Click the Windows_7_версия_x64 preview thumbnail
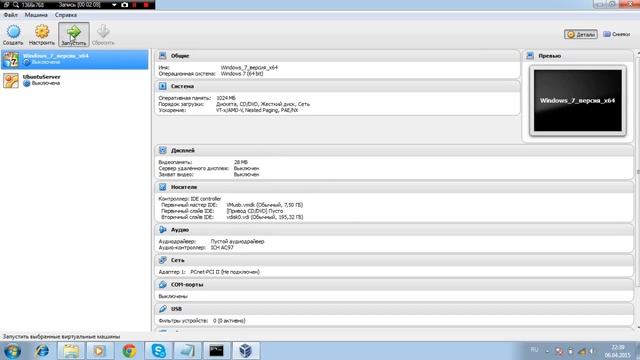The height and width of the screenshot is (360, 640). 578,100
